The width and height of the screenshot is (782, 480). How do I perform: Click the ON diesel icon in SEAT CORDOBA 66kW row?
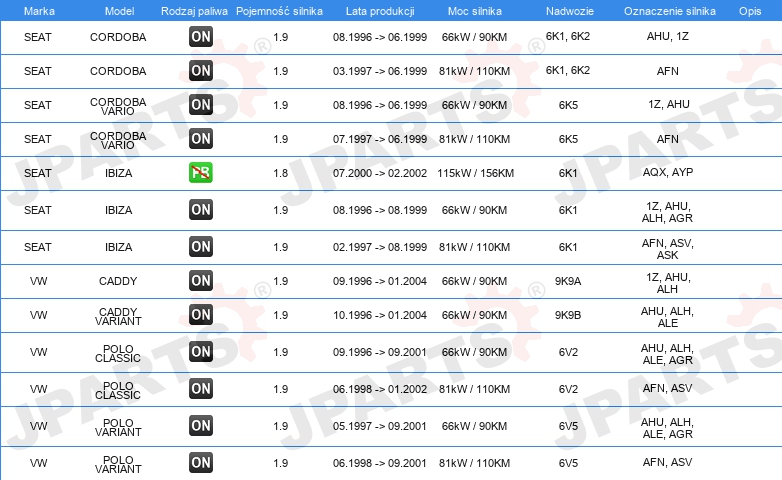pyautogui.click(x=201, y=36)
